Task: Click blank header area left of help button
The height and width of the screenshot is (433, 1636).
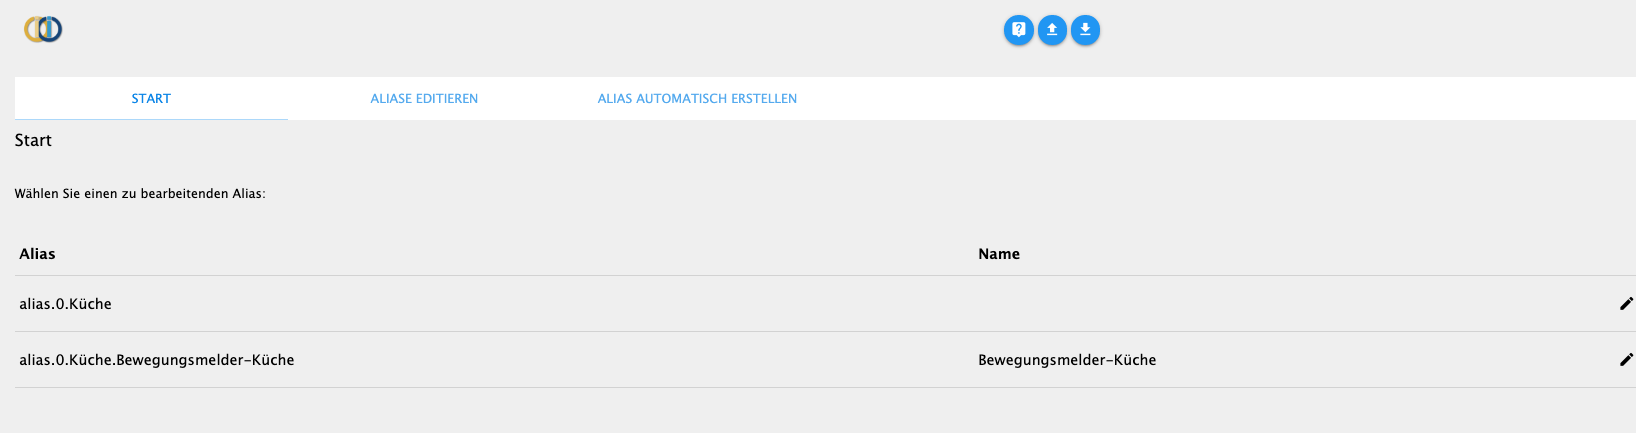Action: point(600,30)
